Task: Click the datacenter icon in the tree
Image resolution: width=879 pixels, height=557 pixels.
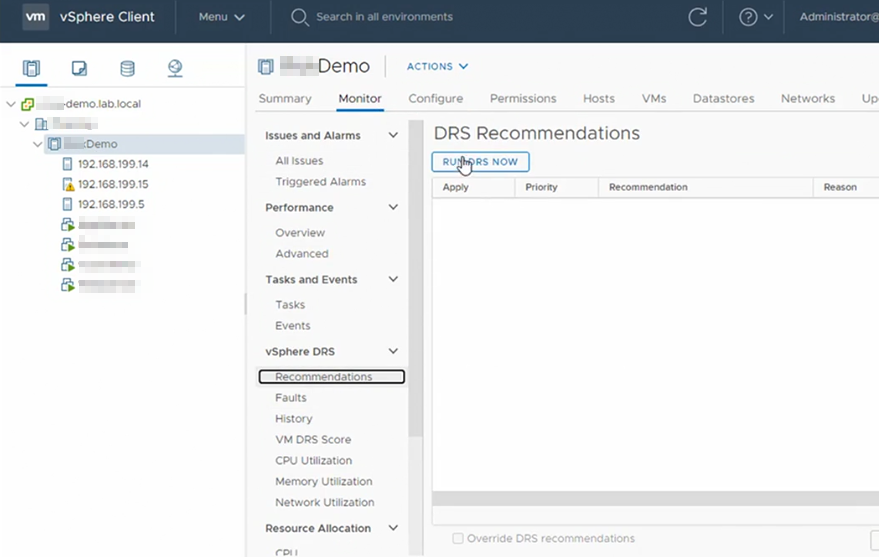Action: (41, 124)
